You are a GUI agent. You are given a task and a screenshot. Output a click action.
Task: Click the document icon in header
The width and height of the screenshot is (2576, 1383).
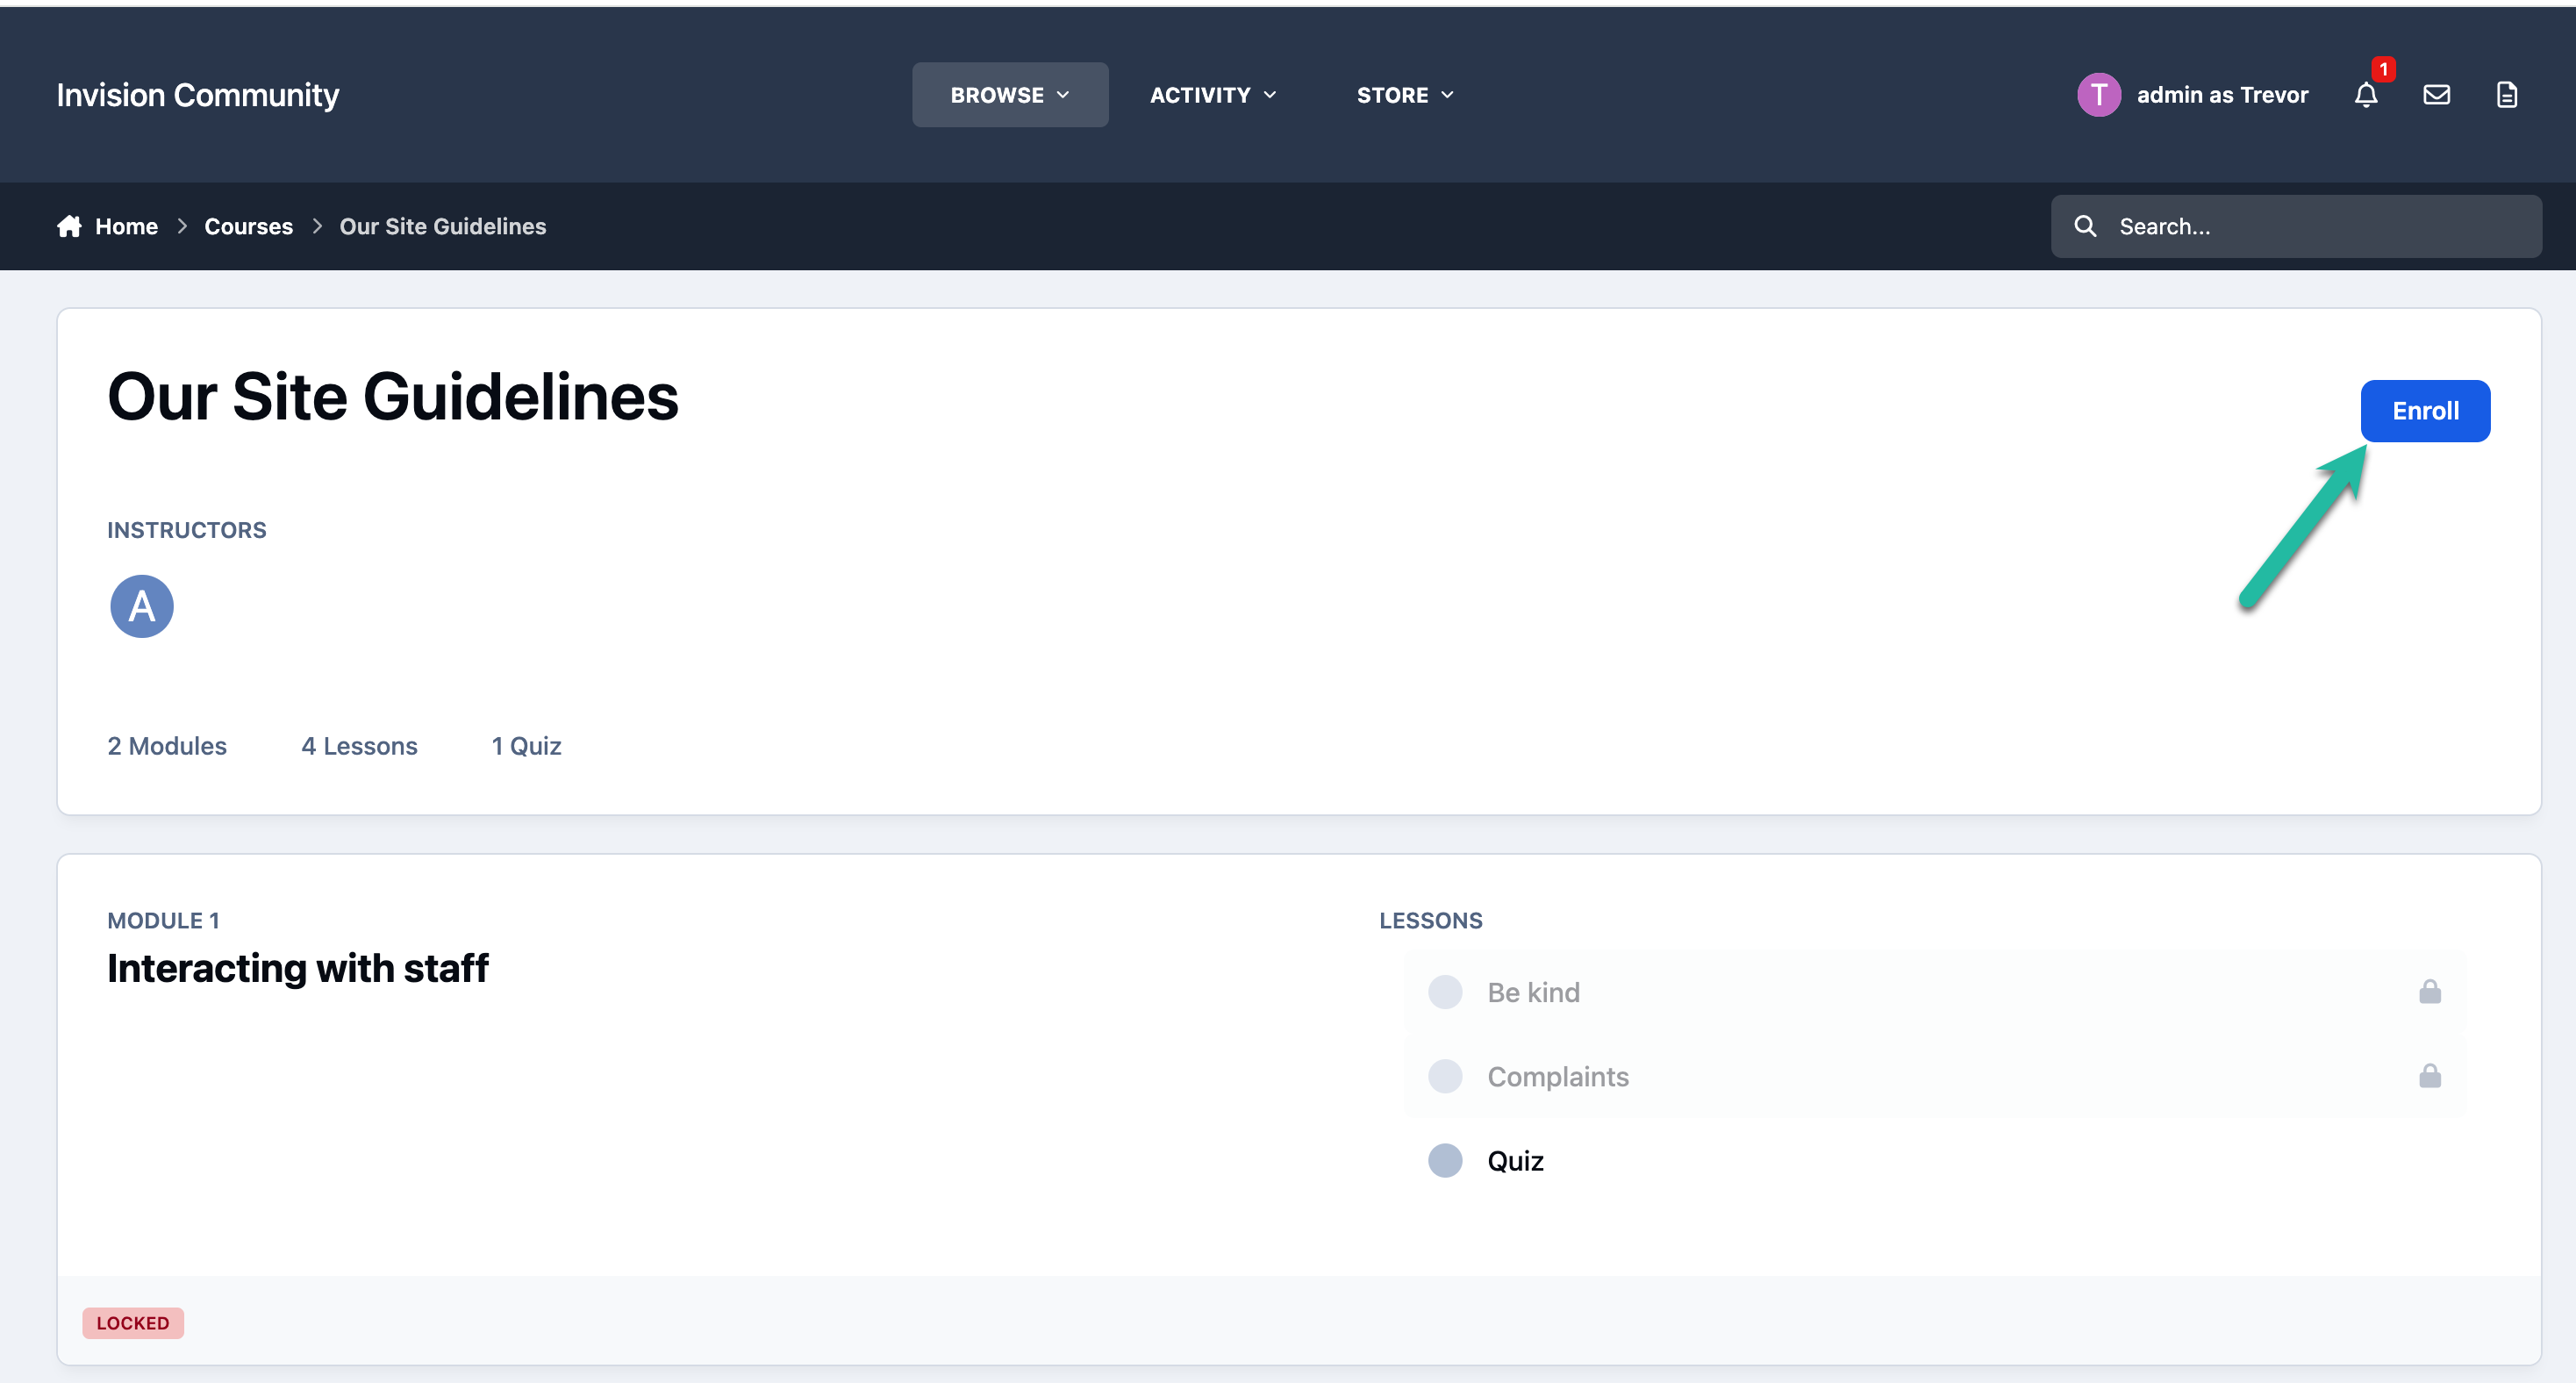click(2506, 95)
